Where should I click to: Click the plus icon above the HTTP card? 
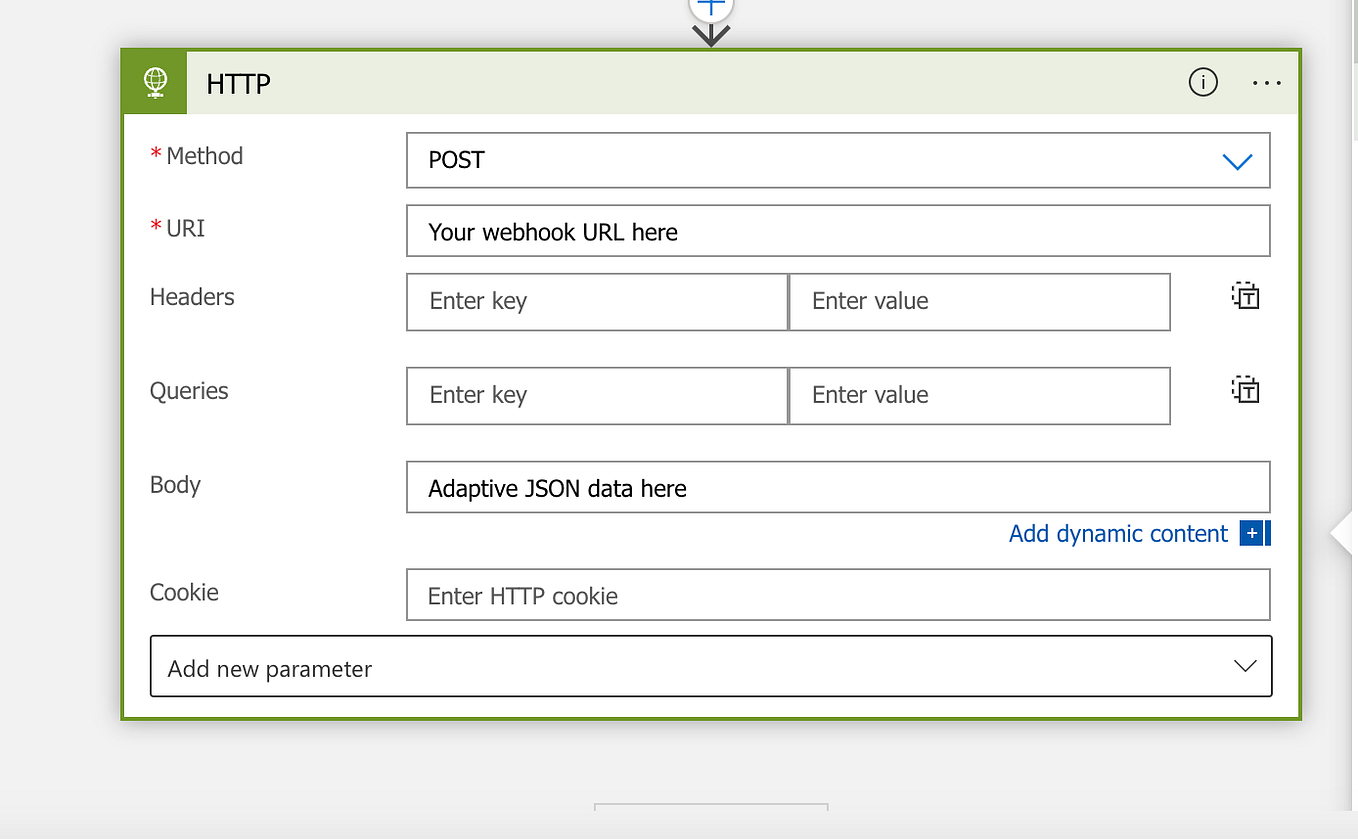tap(710, 8)
